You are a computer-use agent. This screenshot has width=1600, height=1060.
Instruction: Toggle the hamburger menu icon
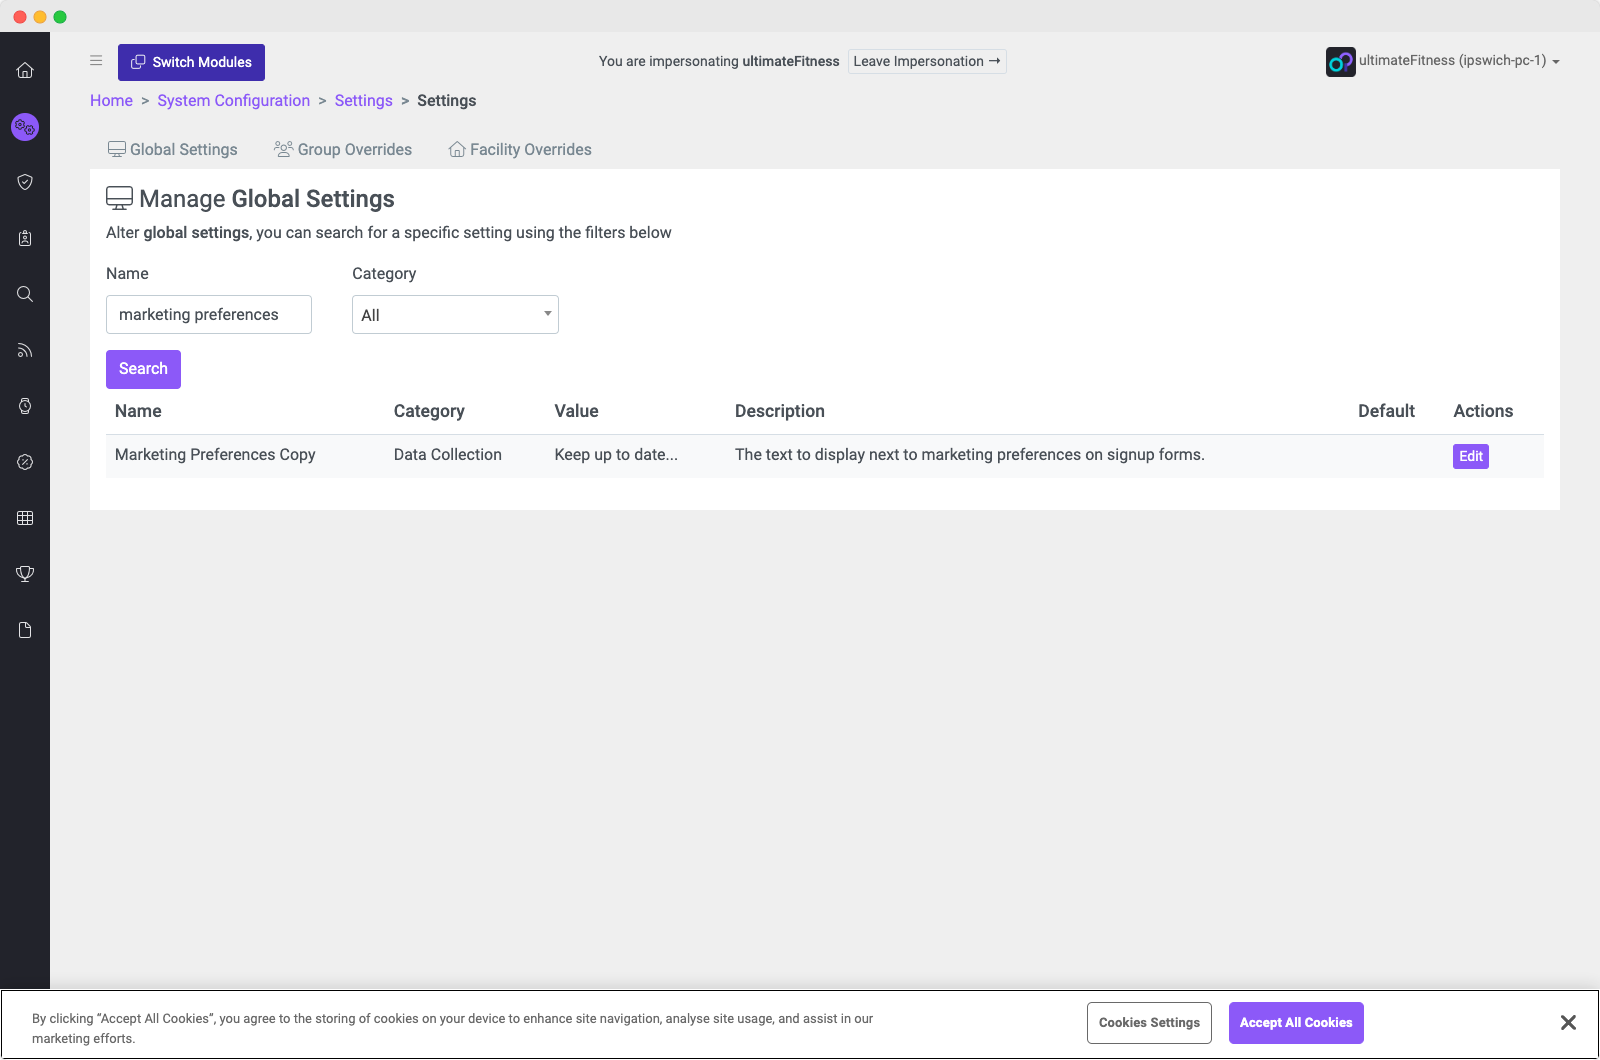tap(96, 61)
